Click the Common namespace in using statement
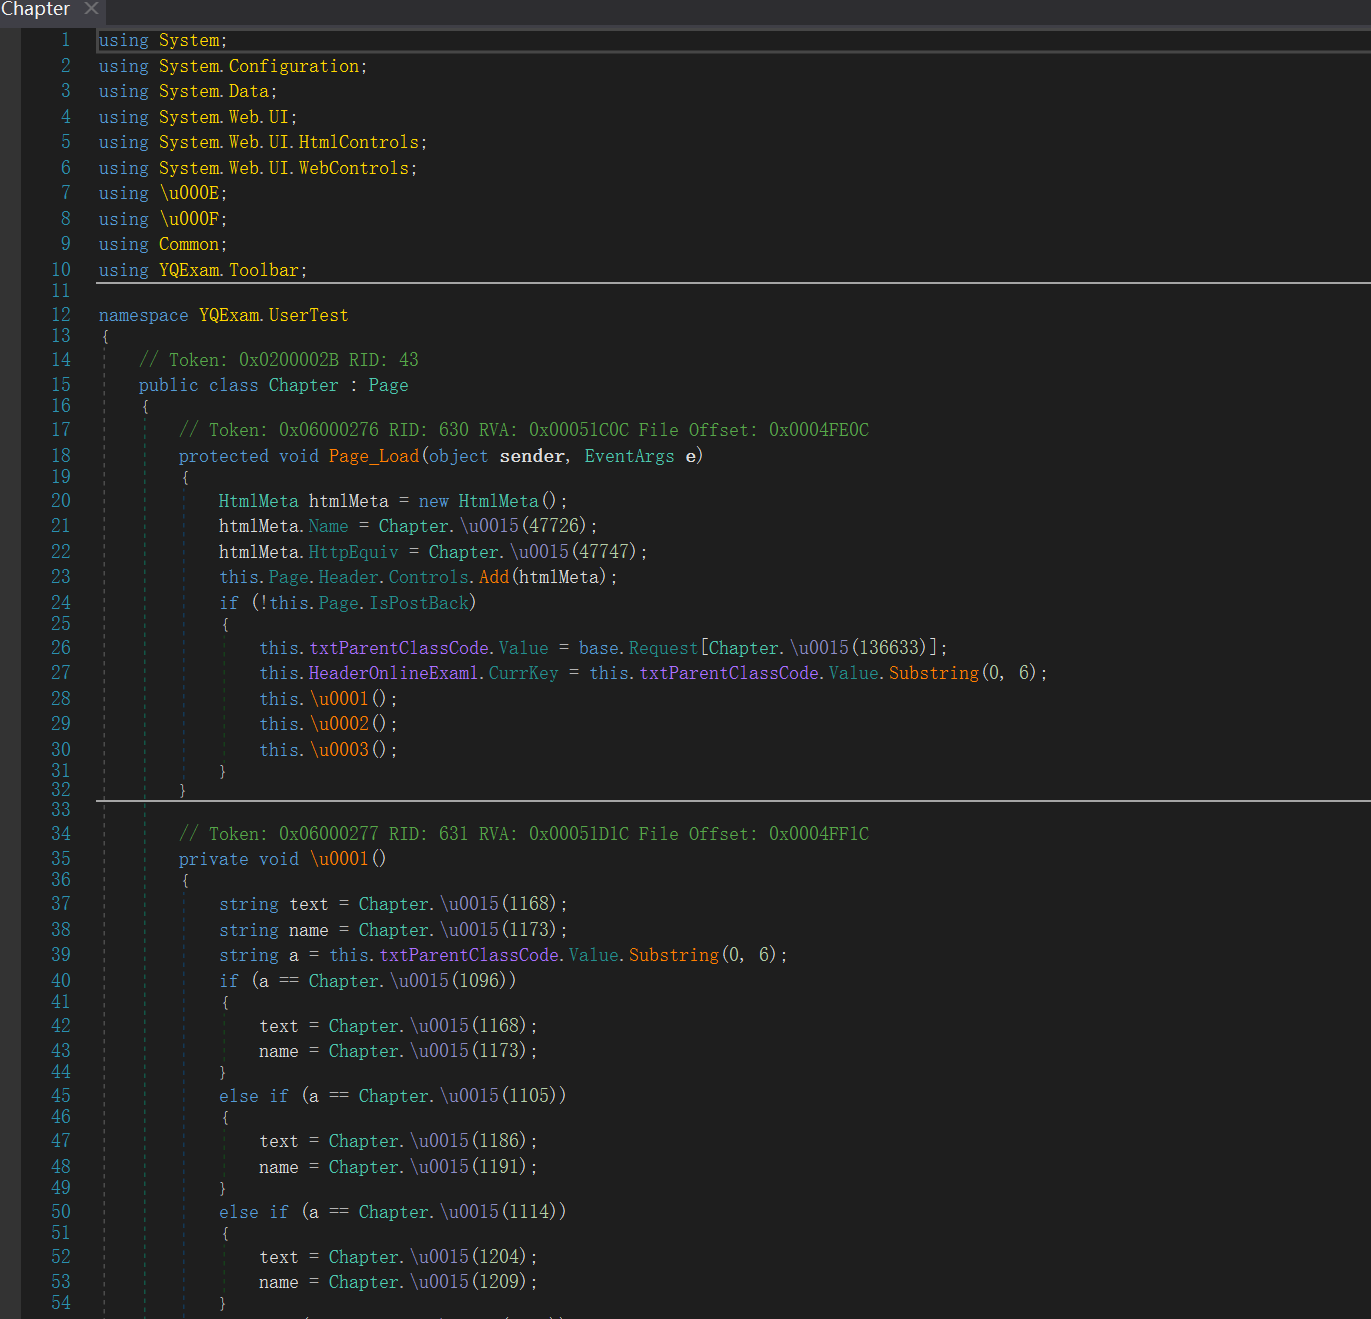1371x1319 pixels. [x=188, y=245]
